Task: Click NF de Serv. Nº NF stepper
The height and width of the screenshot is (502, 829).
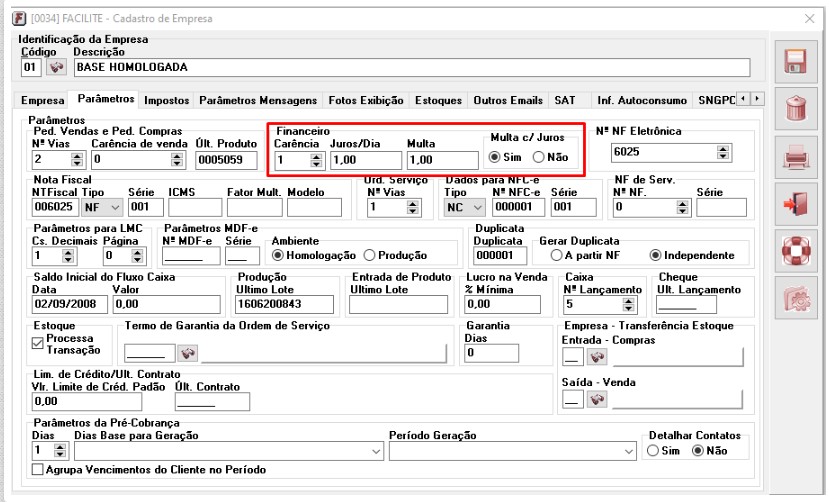Action: coord(683,207)
